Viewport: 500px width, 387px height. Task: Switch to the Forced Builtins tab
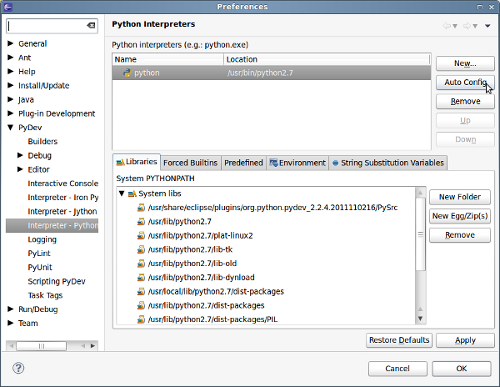click(190, 163)
